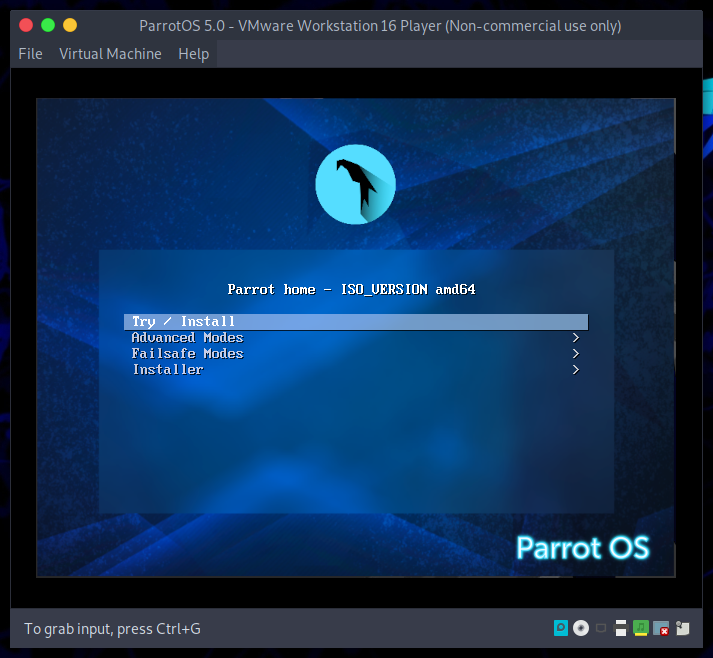Open the Virtual Machine menu
The image size is (713, 658).
(110, 54)
